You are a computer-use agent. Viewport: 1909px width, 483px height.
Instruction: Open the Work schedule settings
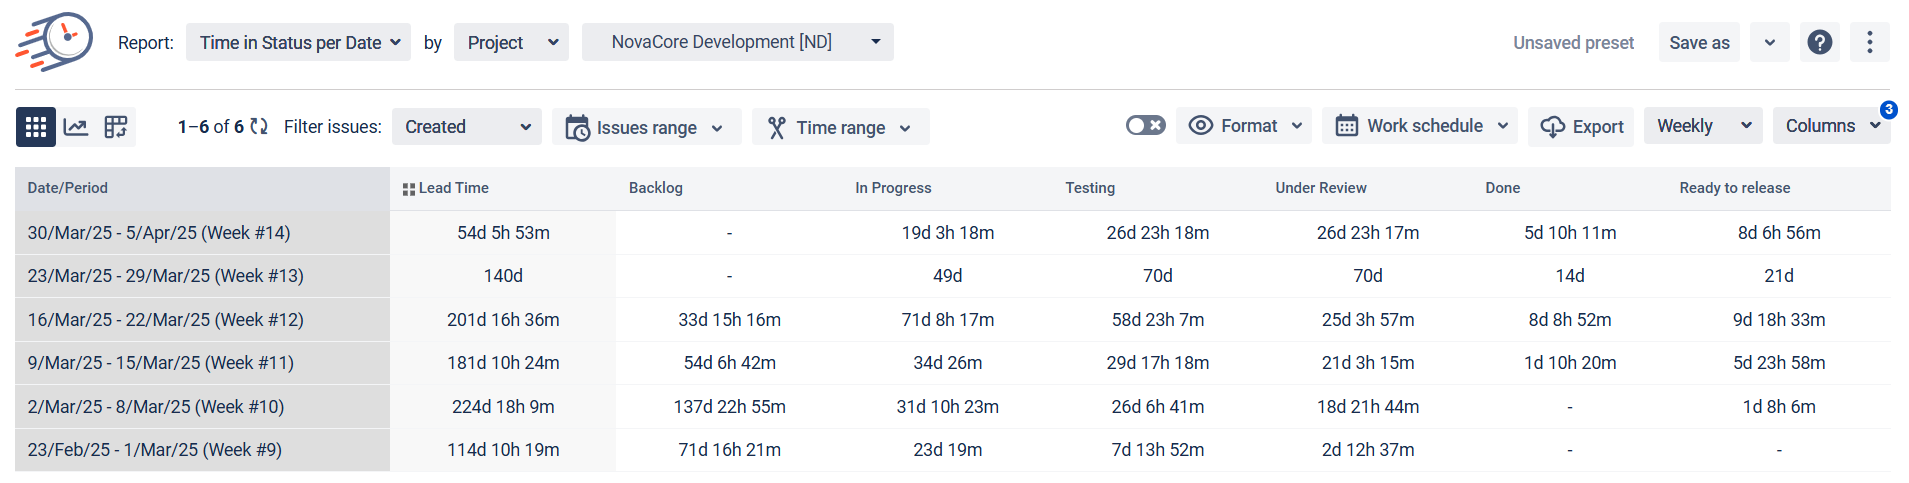tap(1419, 126)
